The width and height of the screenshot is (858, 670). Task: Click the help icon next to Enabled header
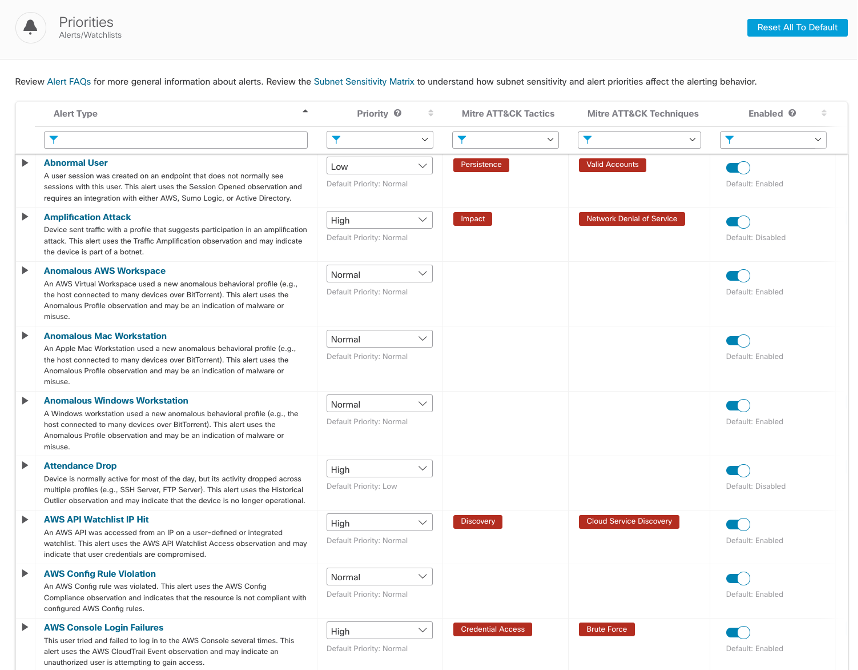click(793, 114)
